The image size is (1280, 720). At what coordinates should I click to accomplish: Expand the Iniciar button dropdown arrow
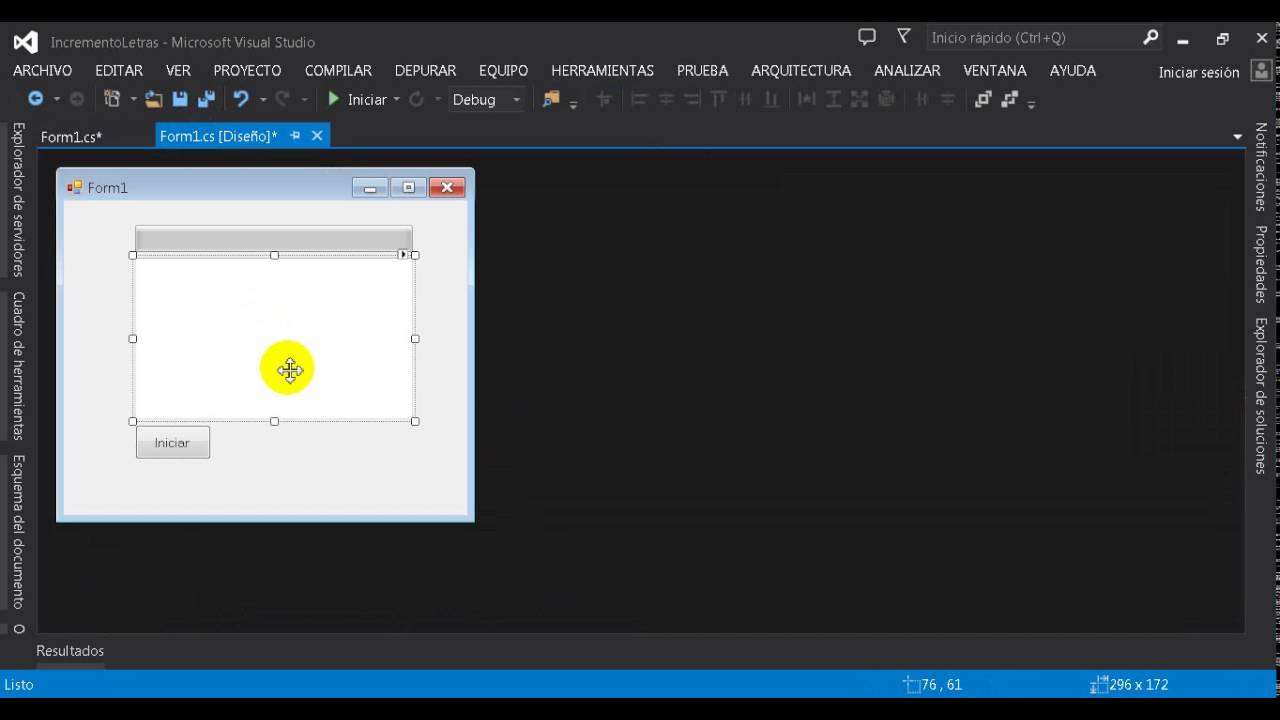tap(396, 99)
